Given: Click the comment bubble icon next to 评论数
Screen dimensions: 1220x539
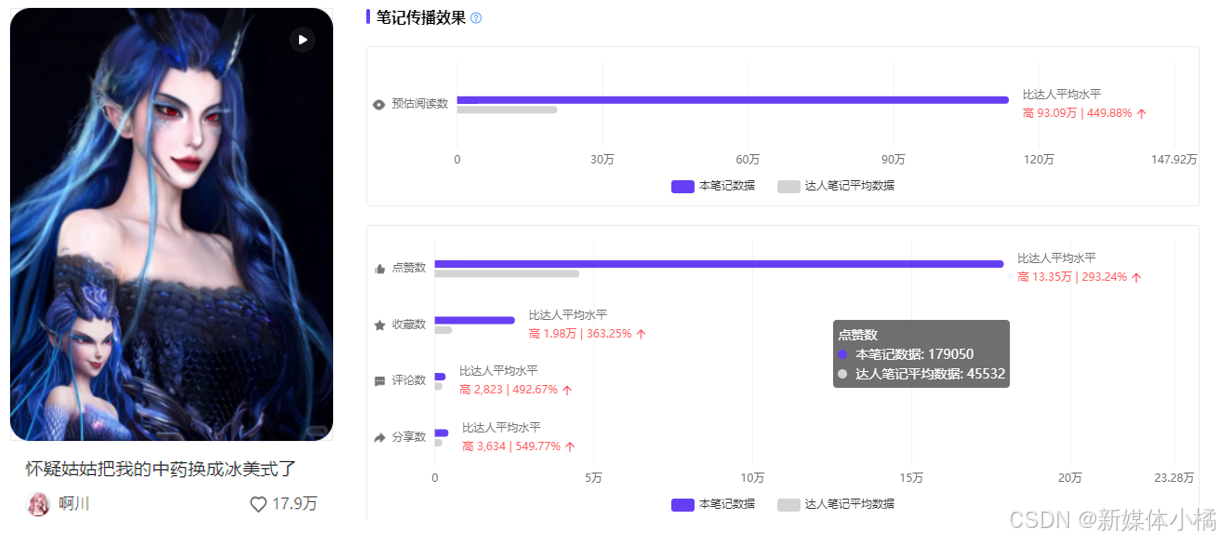Looking at the screenshot, I should [x=379, y=381].
